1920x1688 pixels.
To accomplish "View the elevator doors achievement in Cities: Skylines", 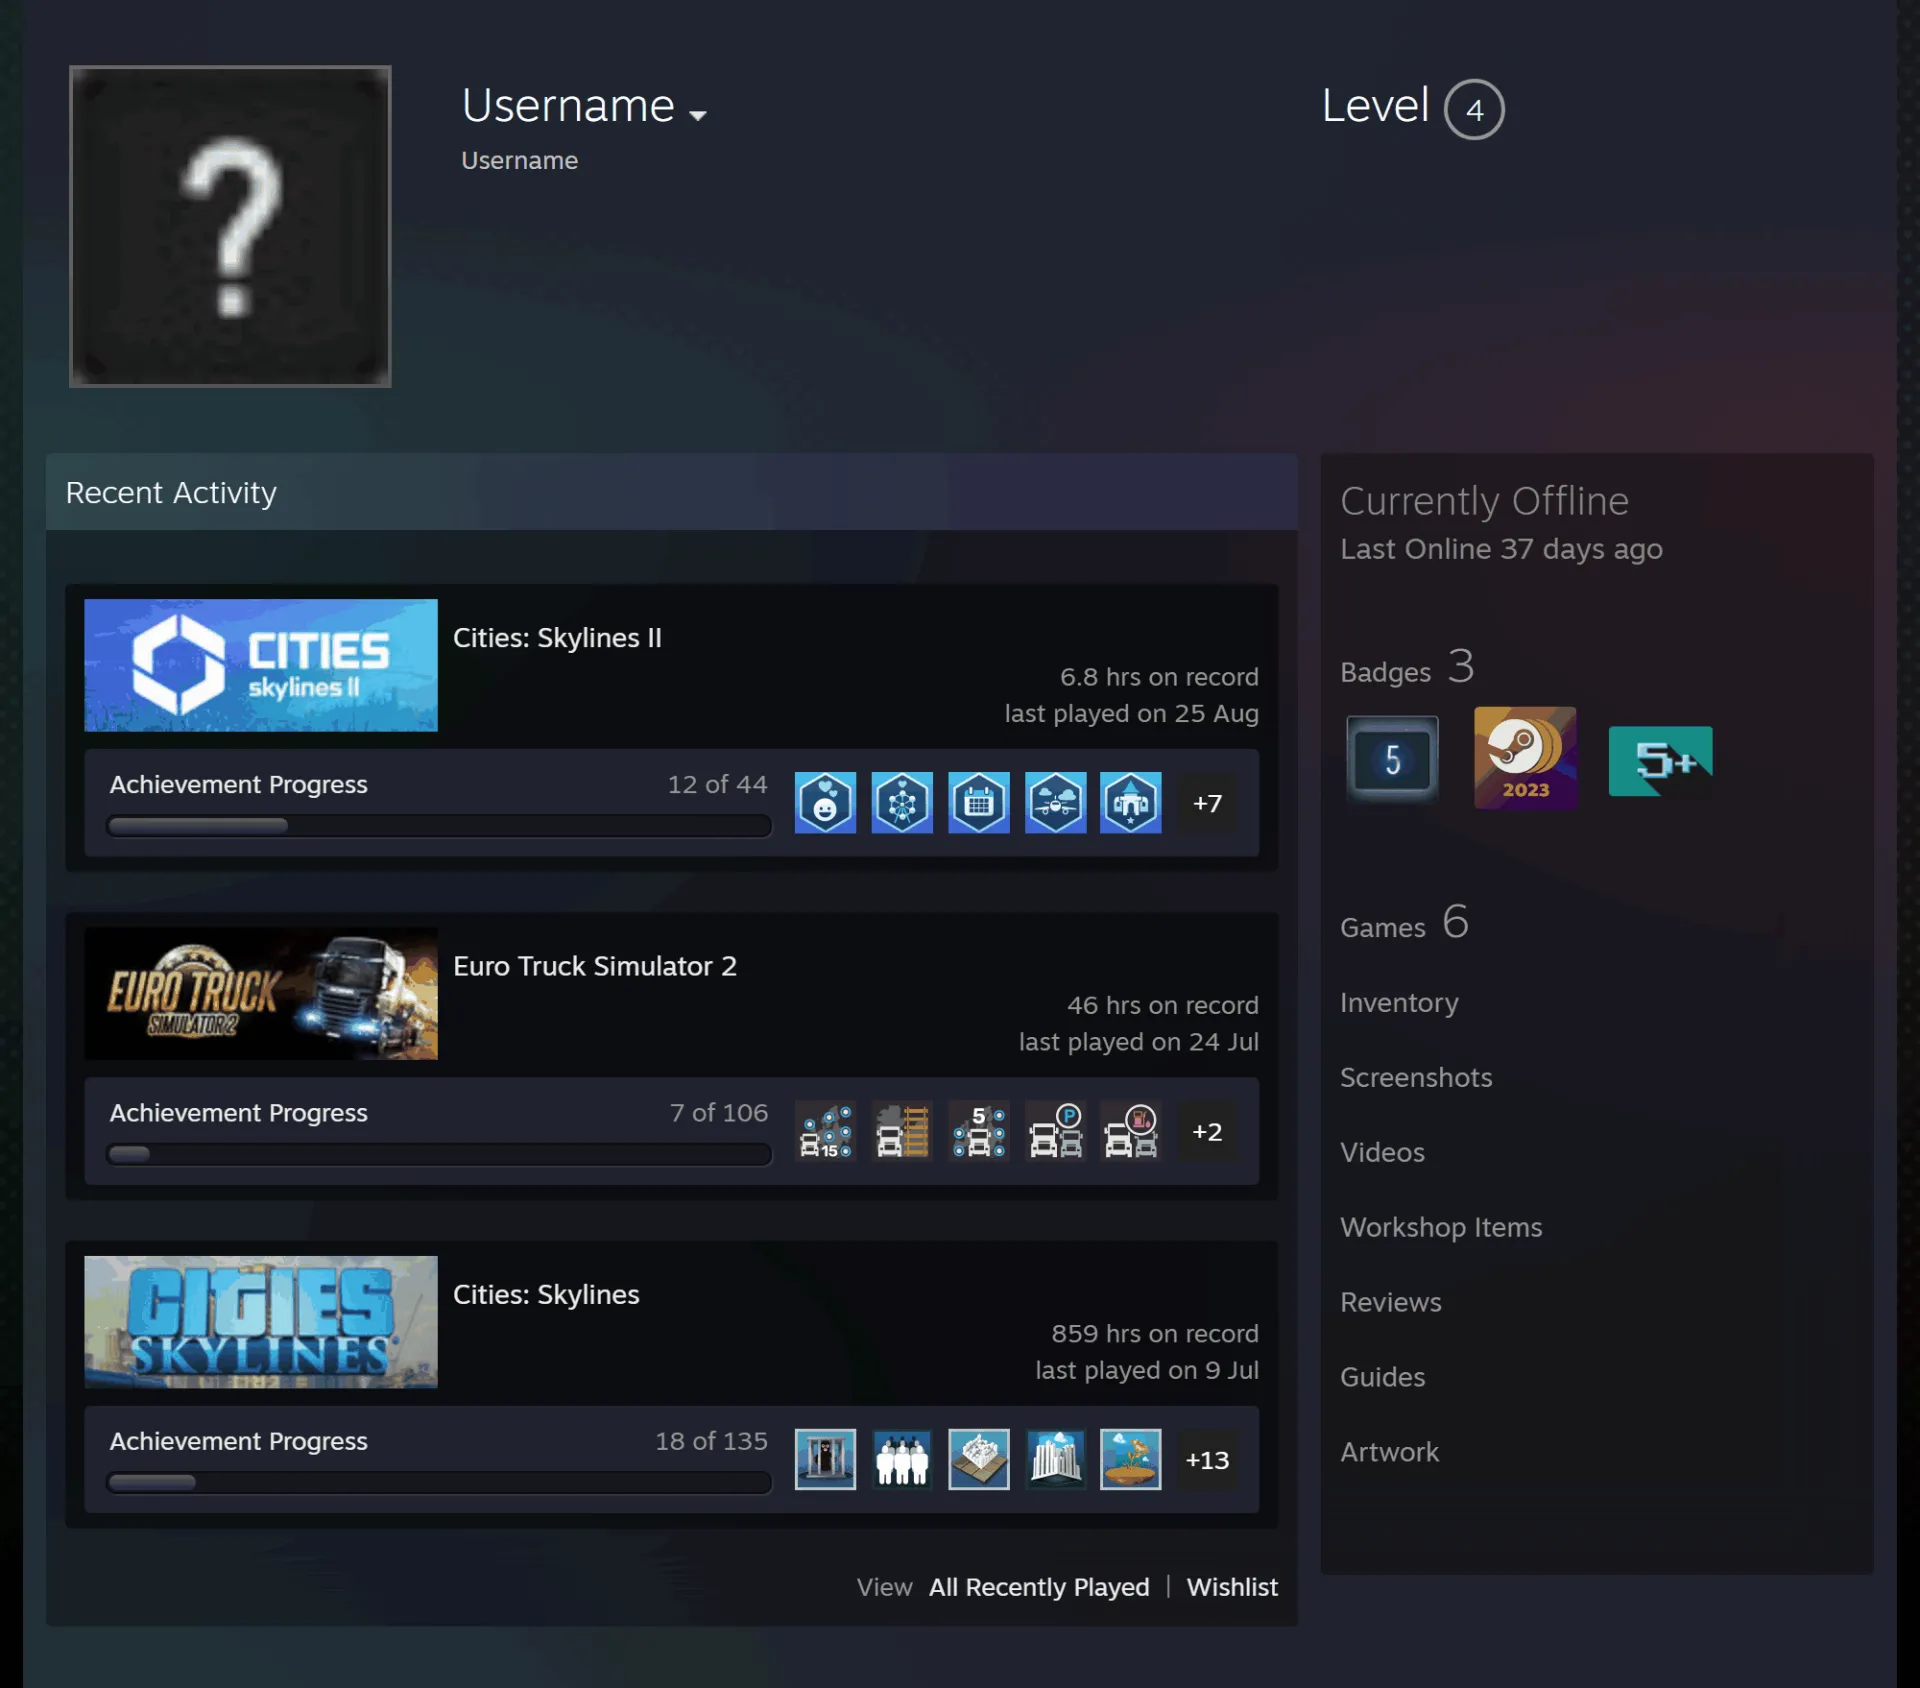I will [x=825, y=1459].
